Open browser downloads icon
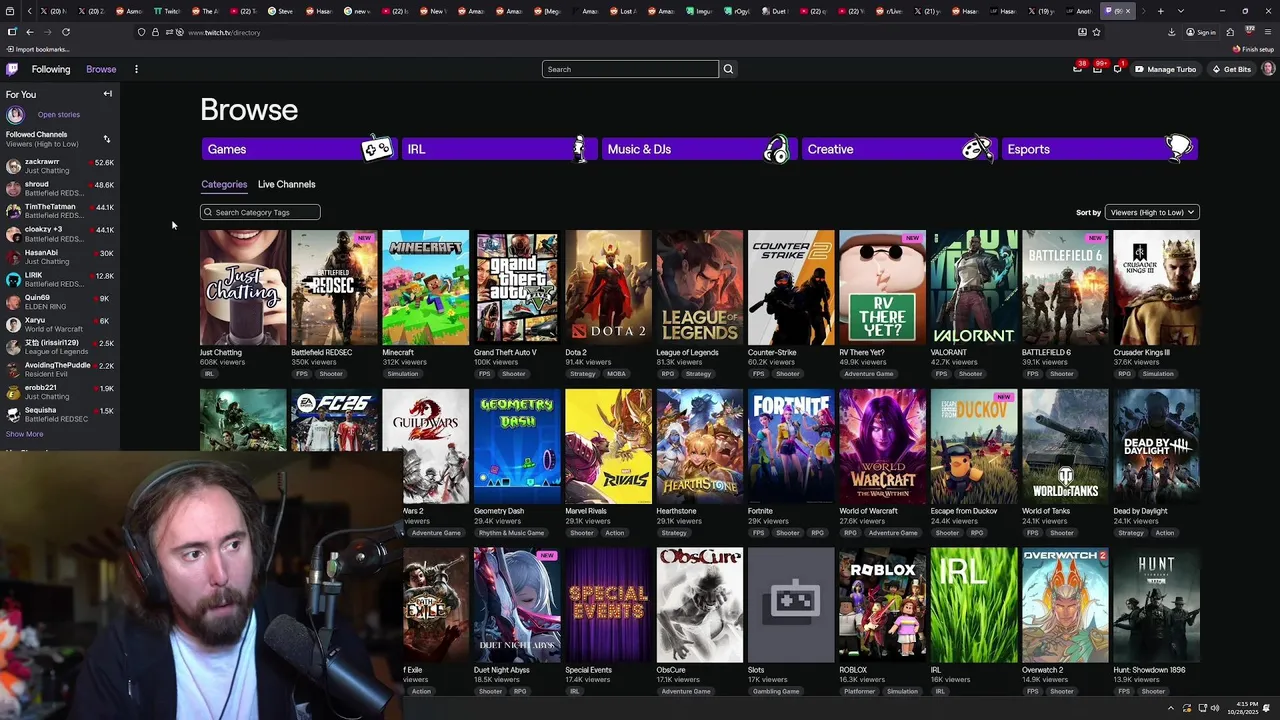Screen dimensions: 1280x720 coord(1171,32)
